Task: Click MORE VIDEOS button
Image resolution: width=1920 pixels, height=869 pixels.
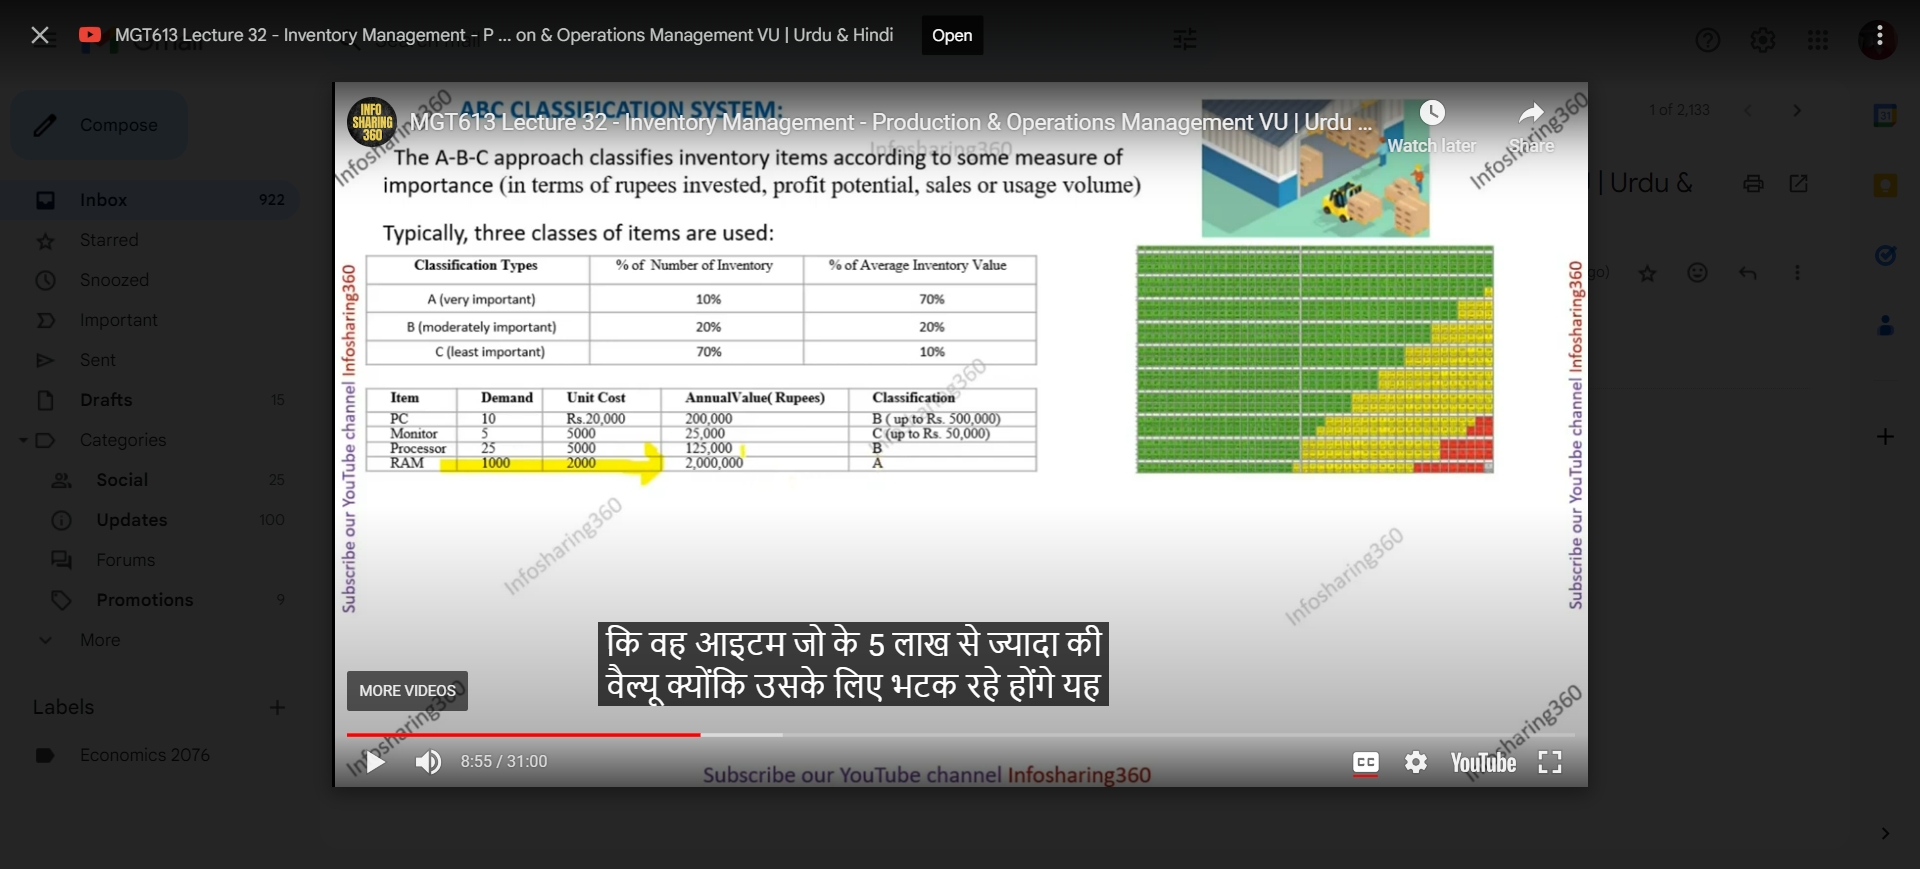Action: (x=407, y=691)
